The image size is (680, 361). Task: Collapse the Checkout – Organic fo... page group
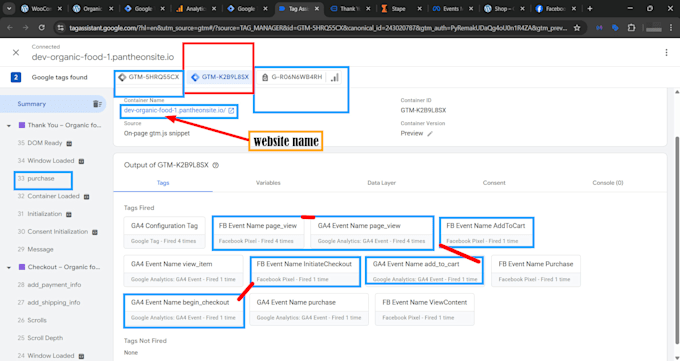point(9,267)
